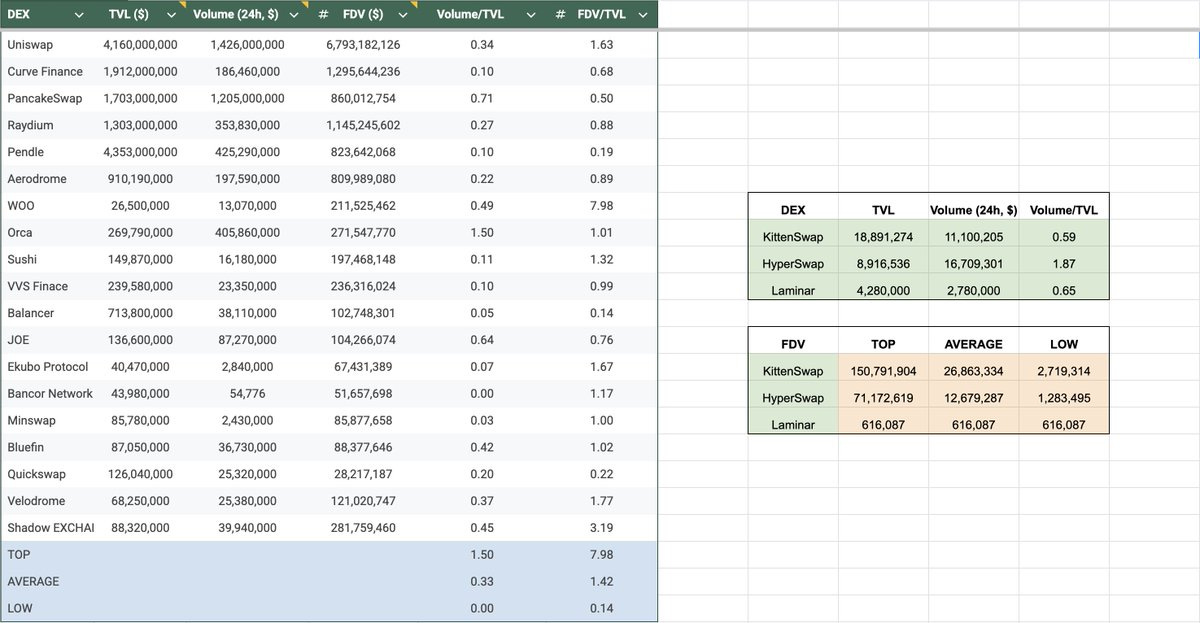Click the LOW row's FDV/TVL value 0.14

[602, 609]
